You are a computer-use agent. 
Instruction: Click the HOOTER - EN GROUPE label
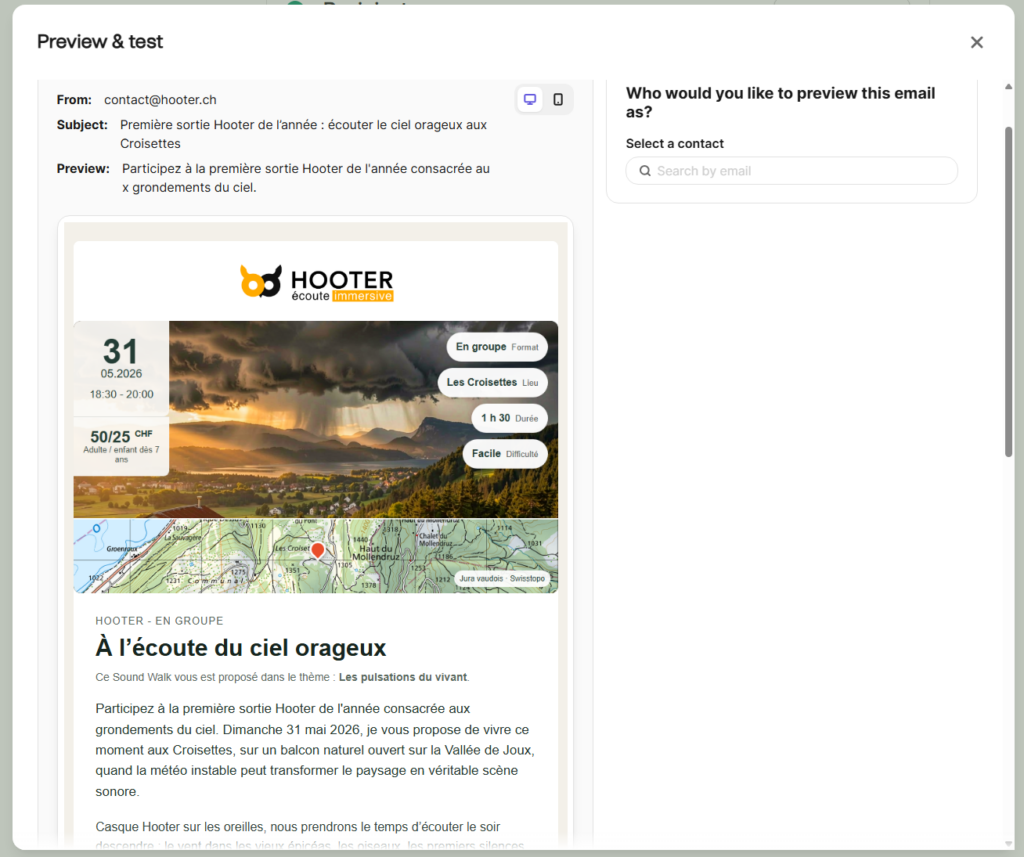159,621
